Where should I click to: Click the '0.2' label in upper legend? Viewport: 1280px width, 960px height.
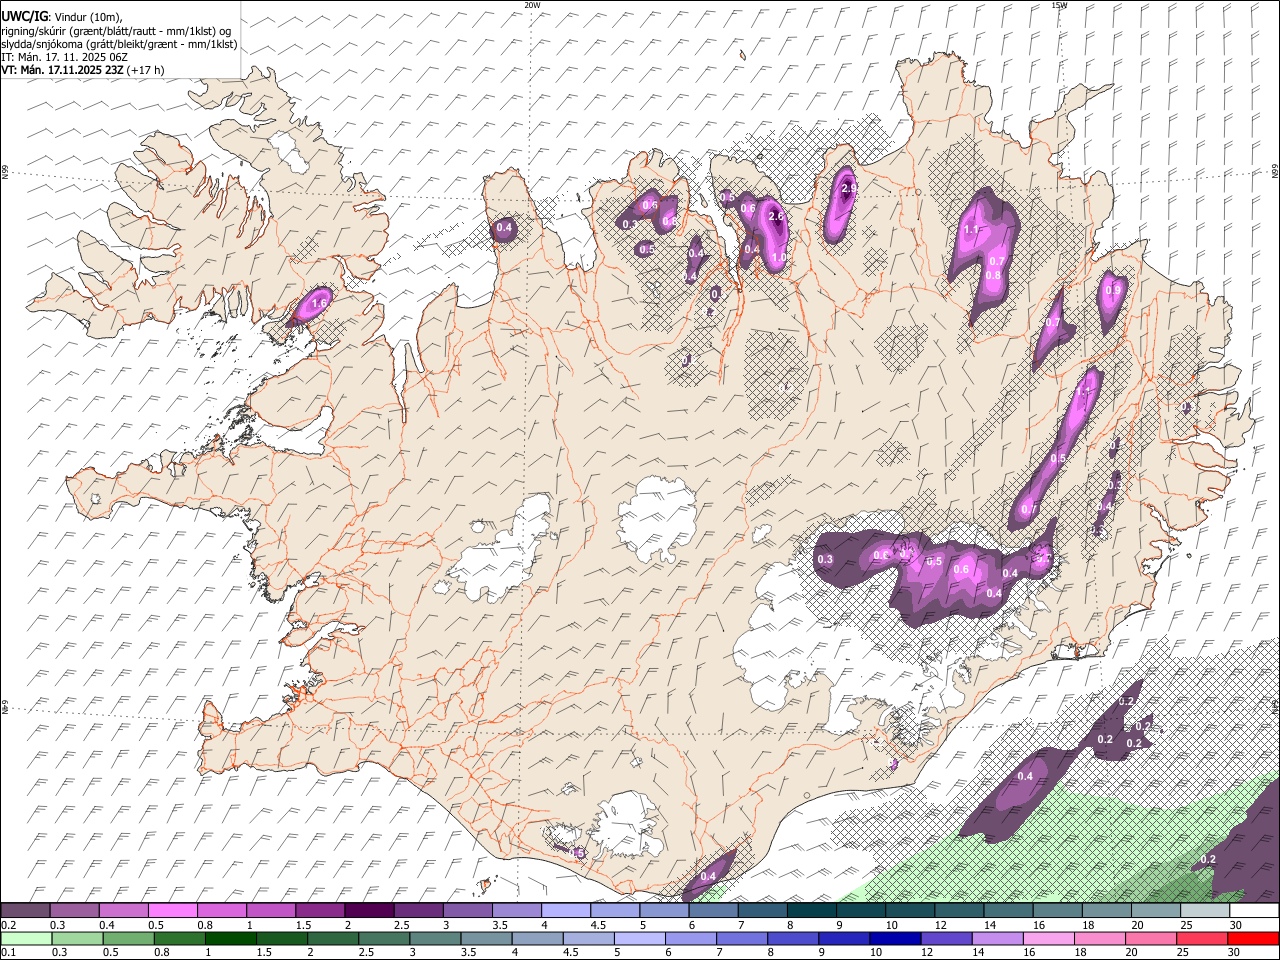coord(7,925)
